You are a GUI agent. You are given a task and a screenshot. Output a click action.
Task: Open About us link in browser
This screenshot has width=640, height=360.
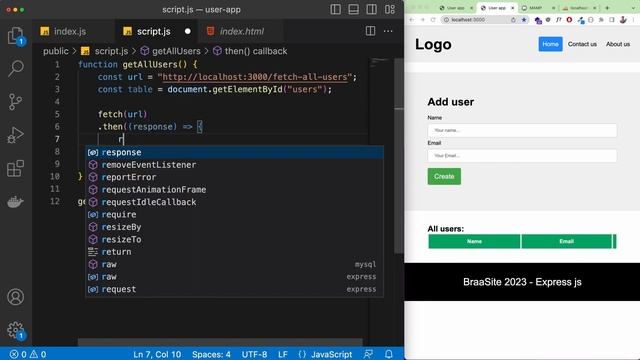[618, 44]
